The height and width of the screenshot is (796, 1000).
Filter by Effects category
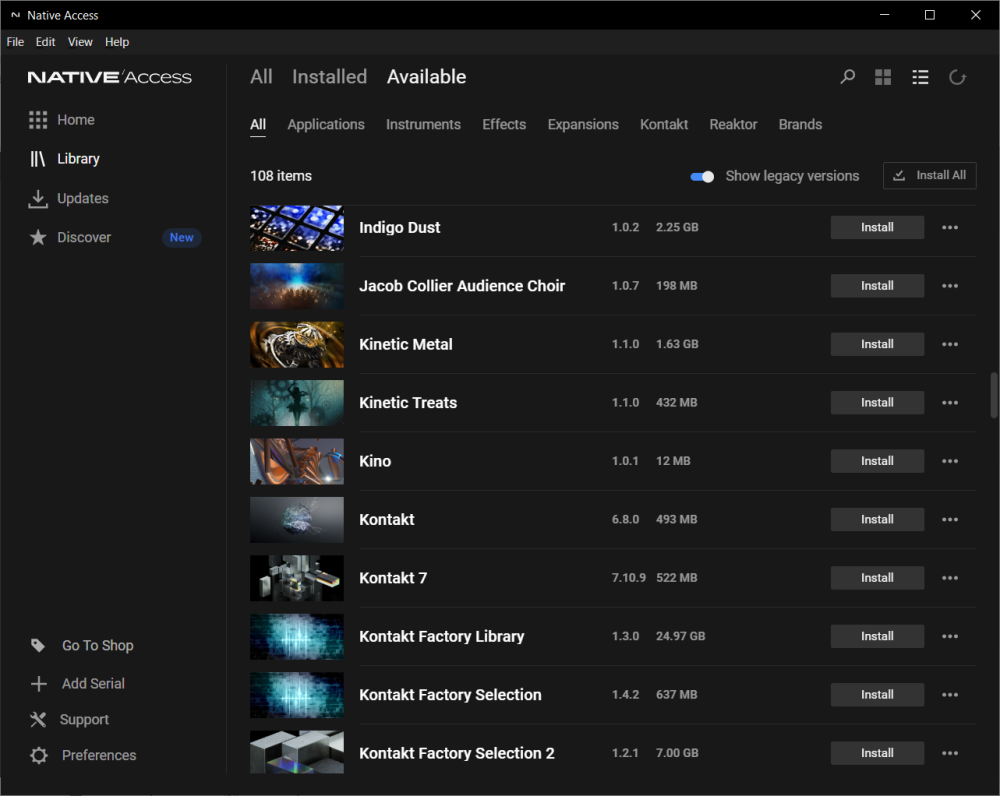[x=504, y=124]
